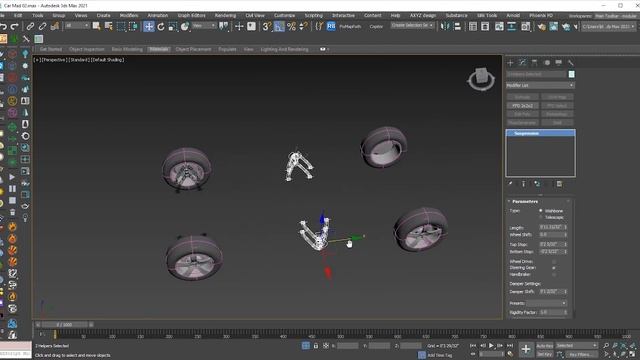Open the Hierarchy tab in command panel
This screenshot has height=360, width=640.
pos(534,62)
